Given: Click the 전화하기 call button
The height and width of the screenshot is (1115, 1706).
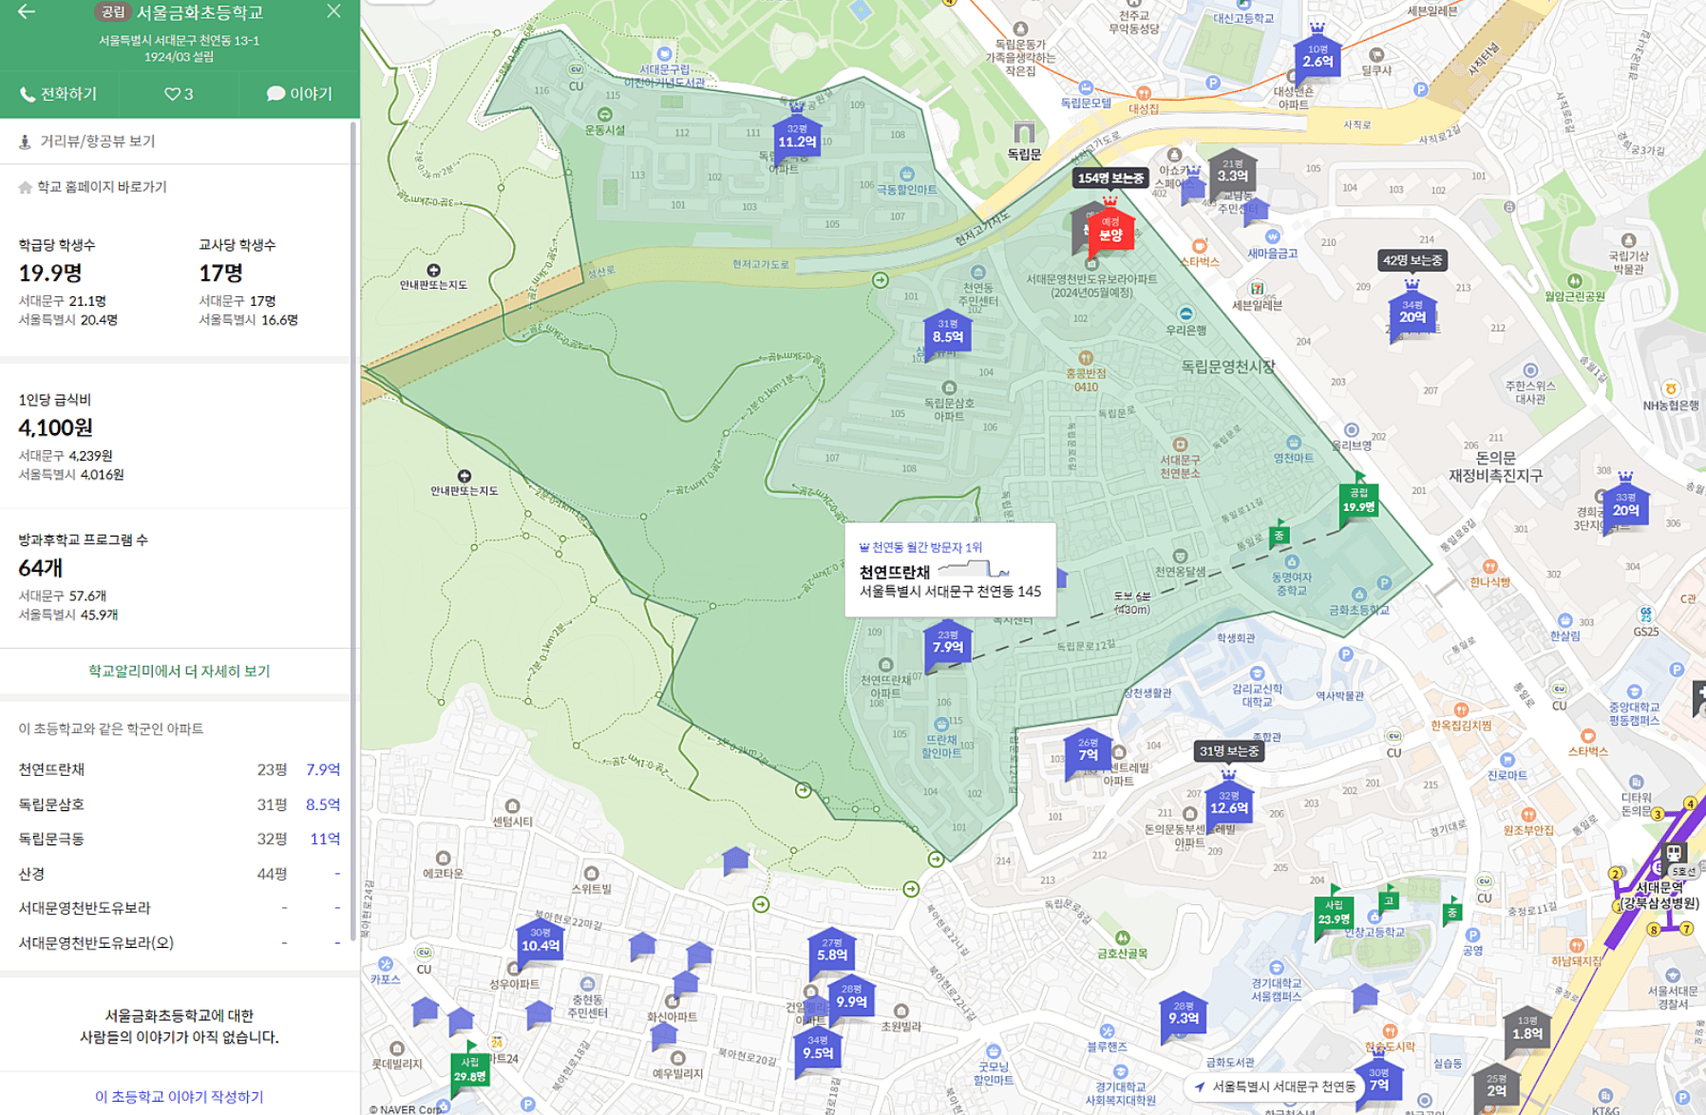Looking at the screenshot, I should 59,94.
